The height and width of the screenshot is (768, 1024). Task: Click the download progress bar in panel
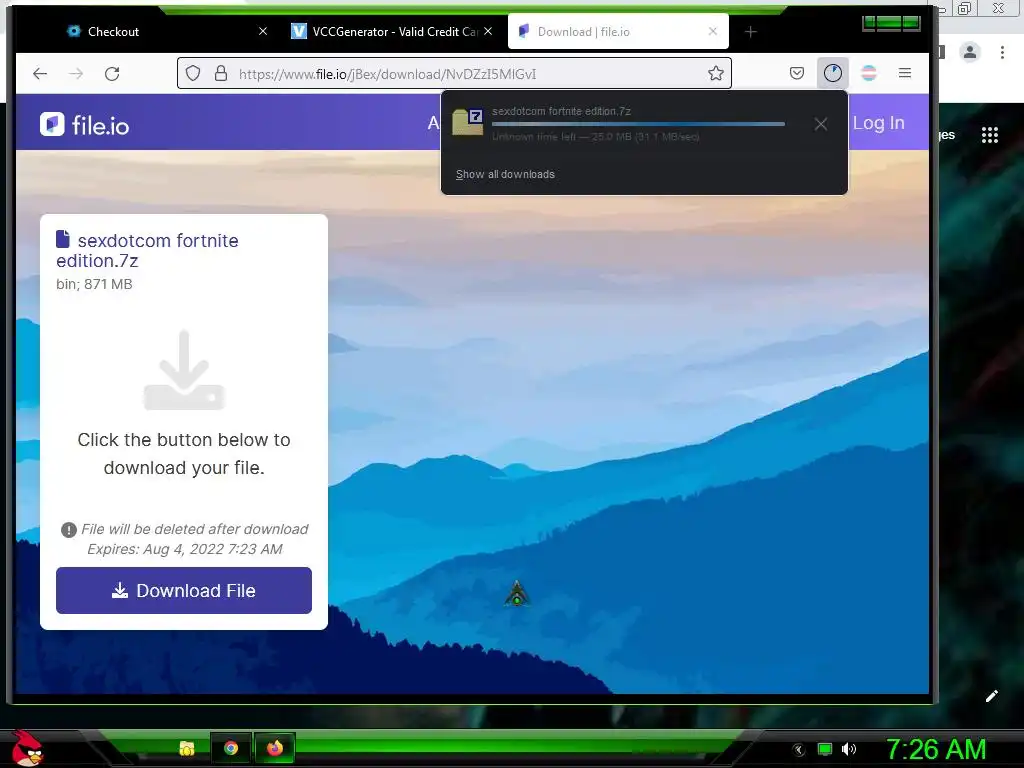(638, 123)
